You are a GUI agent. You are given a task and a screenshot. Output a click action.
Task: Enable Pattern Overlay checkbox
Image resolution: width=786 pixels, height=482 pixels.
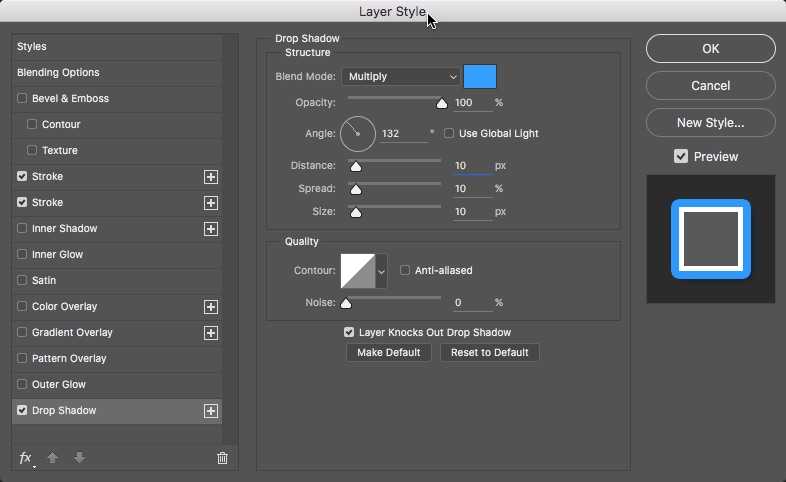22,358
